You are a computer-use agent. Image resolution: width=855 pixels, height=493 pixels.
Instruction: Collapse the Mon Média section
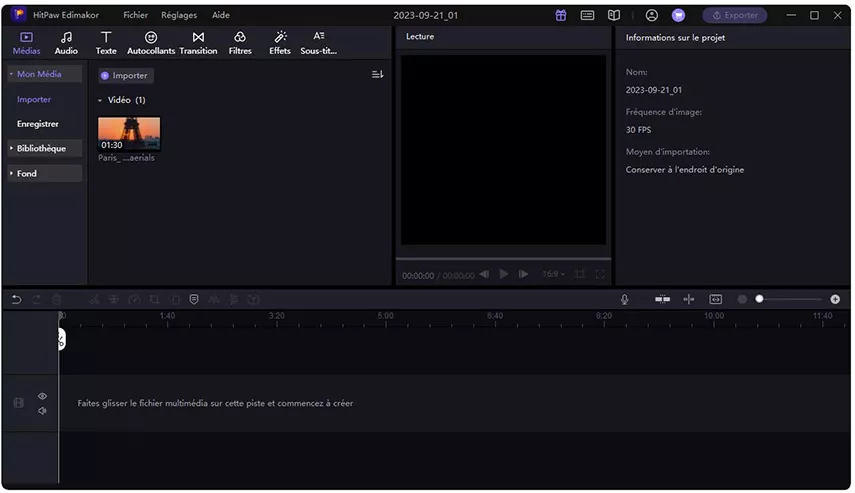(x=44, y=74)
